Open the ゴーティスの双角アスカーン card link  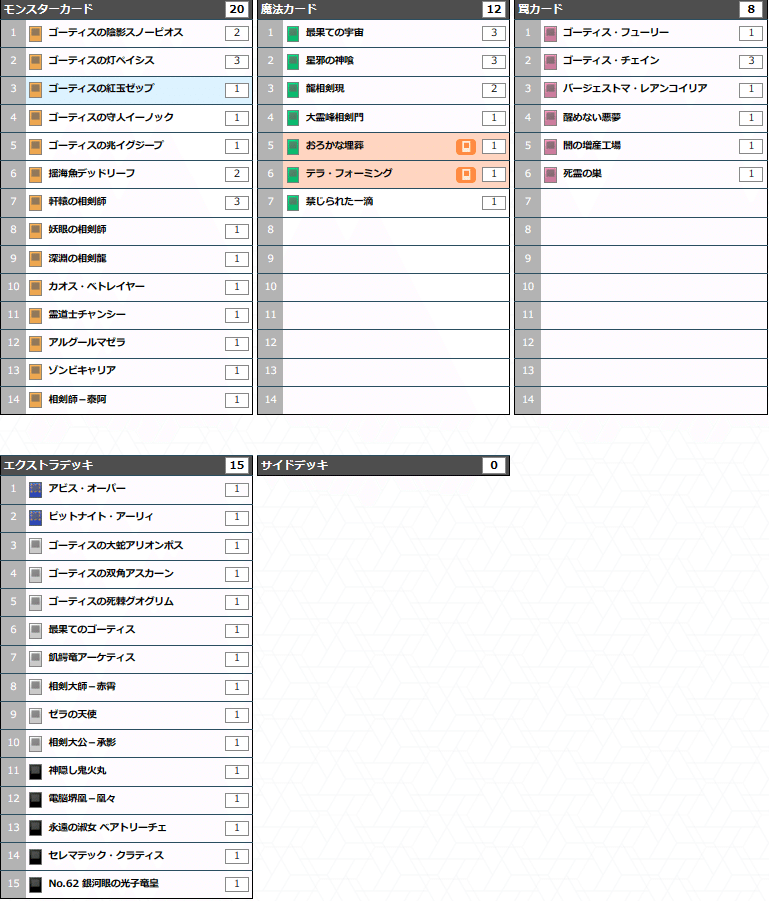(x=111, y=573)
